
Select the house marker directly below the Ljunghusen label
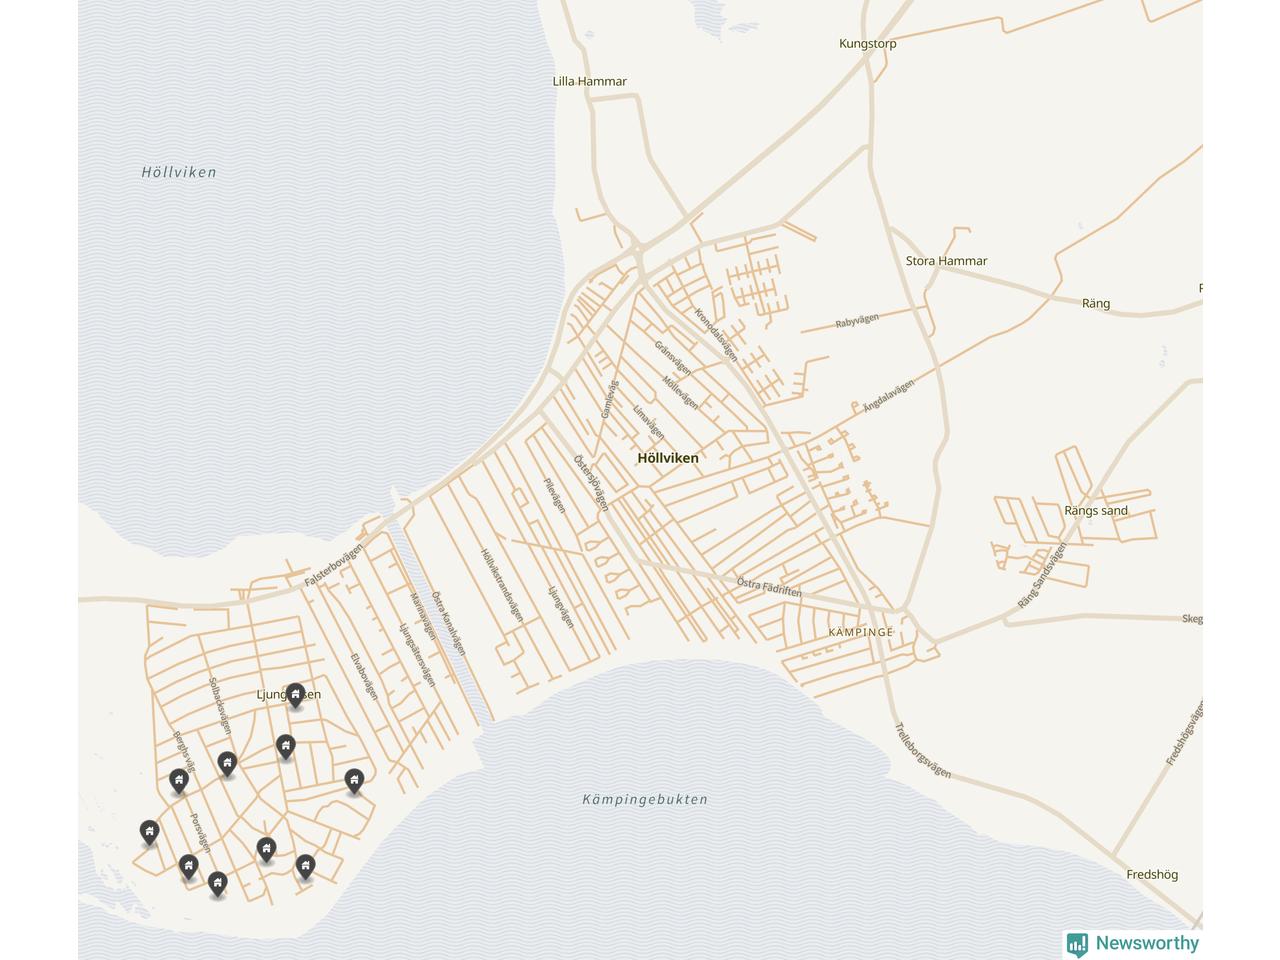pos(286,746)
